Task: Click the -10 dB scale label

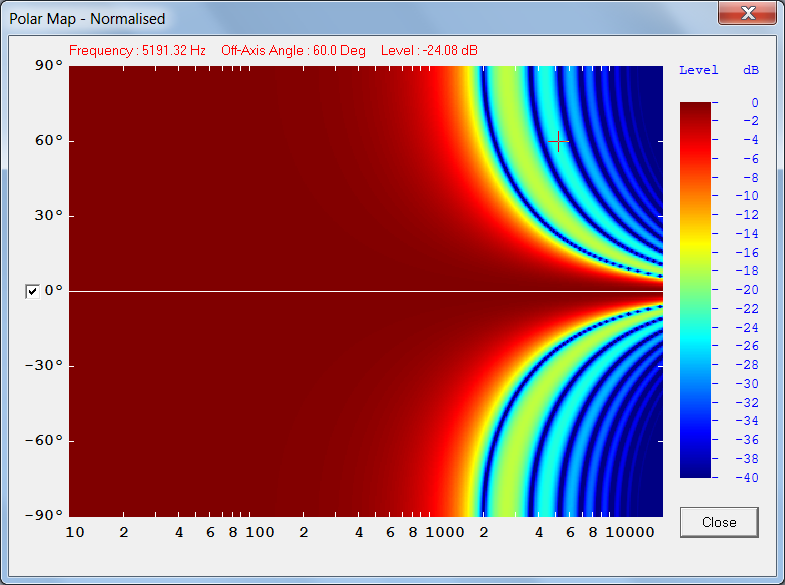Action: coord(747,196)
